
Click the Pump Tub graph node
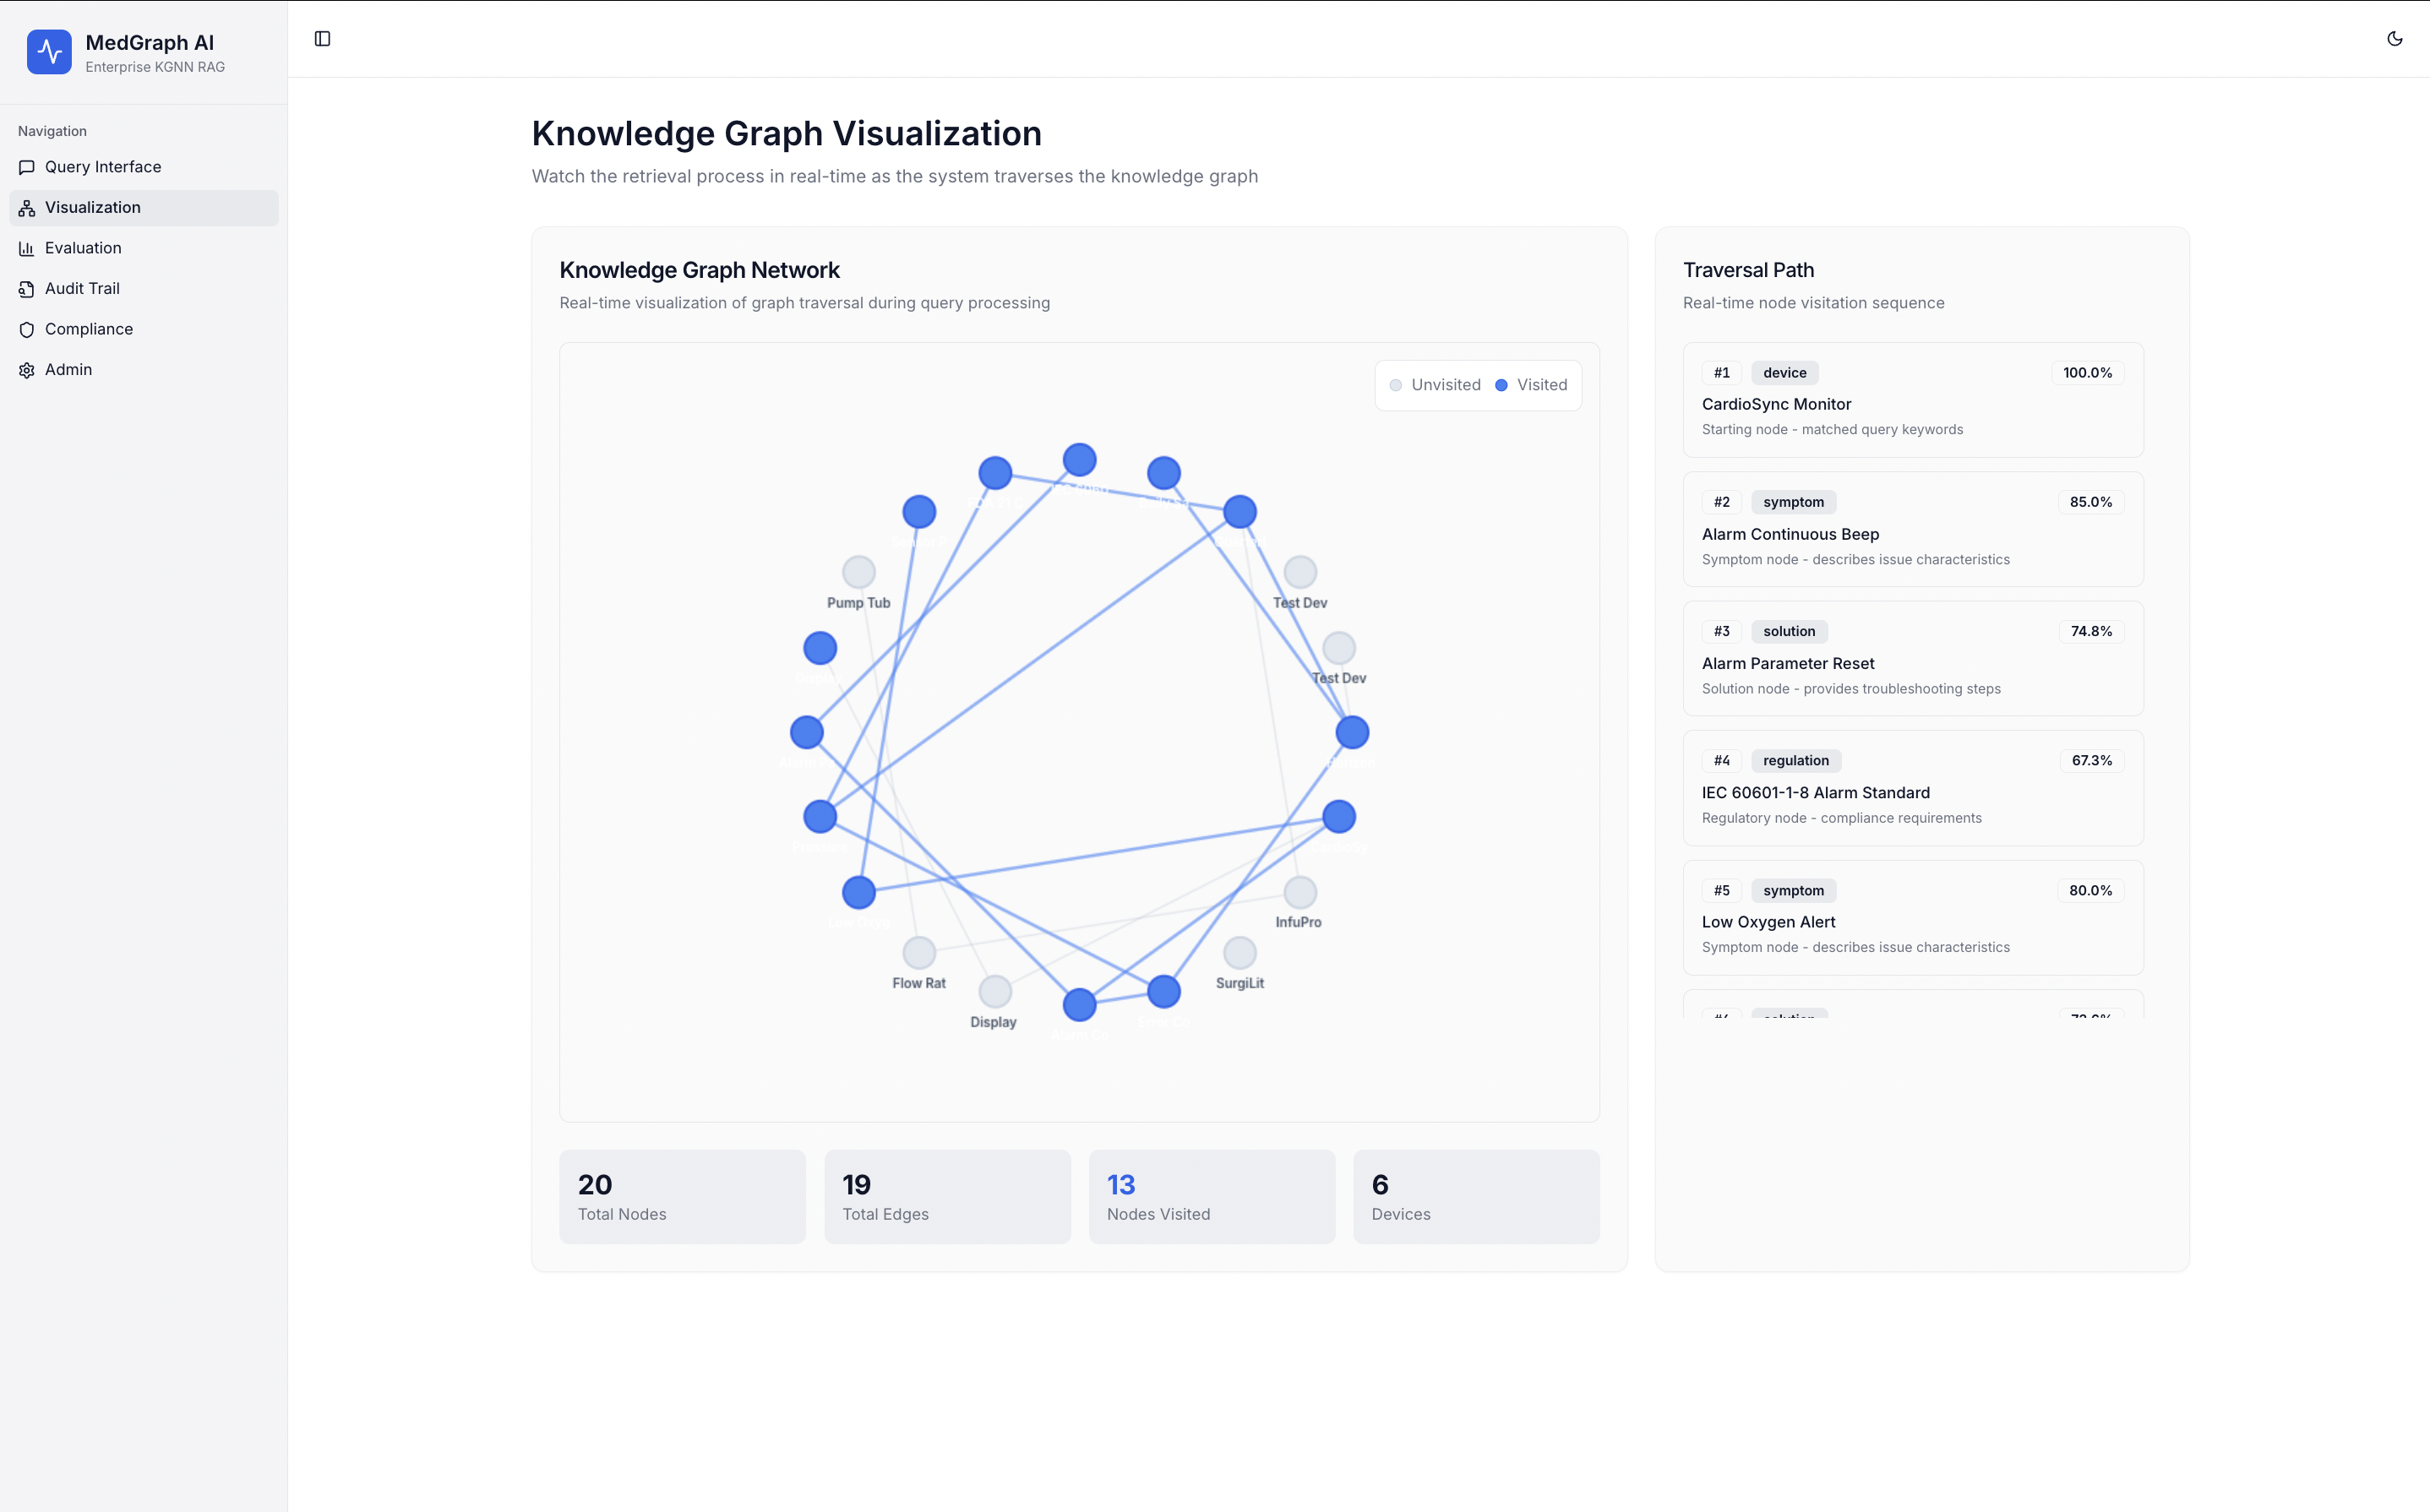(x=858, y=572)
